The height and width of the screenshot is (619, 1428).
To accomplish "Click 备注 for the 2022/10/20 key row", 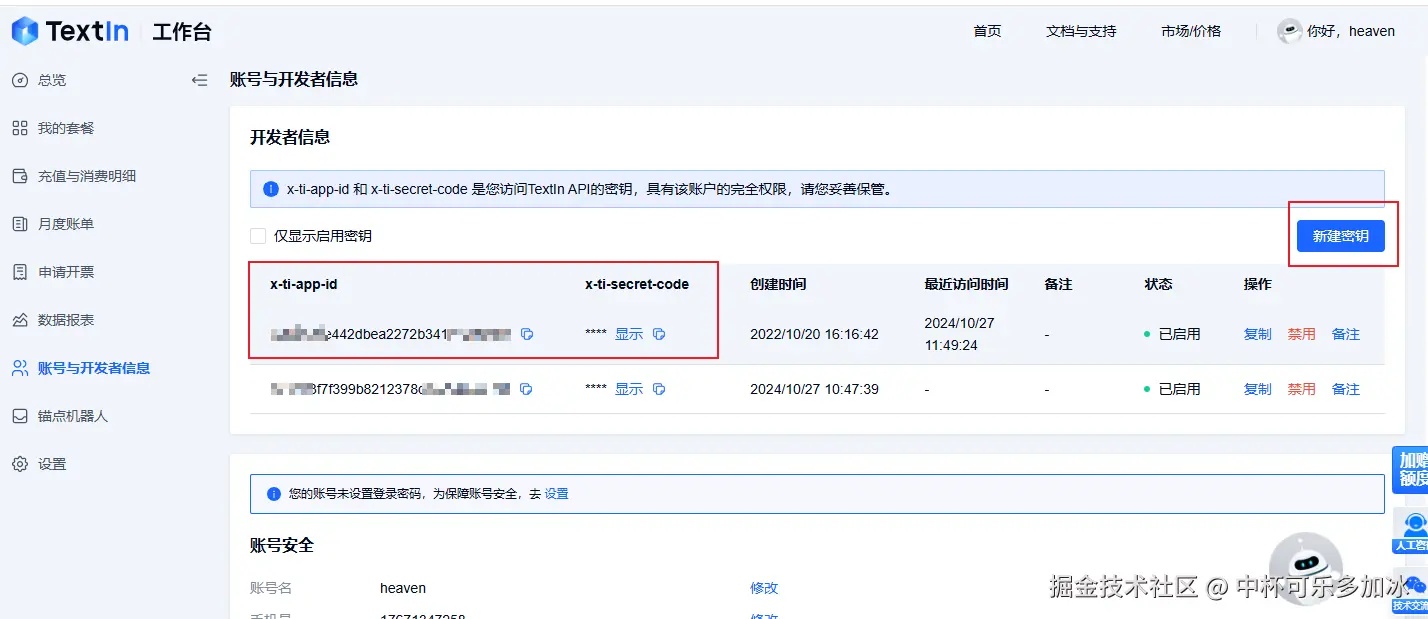I will tap(1346, 334).
